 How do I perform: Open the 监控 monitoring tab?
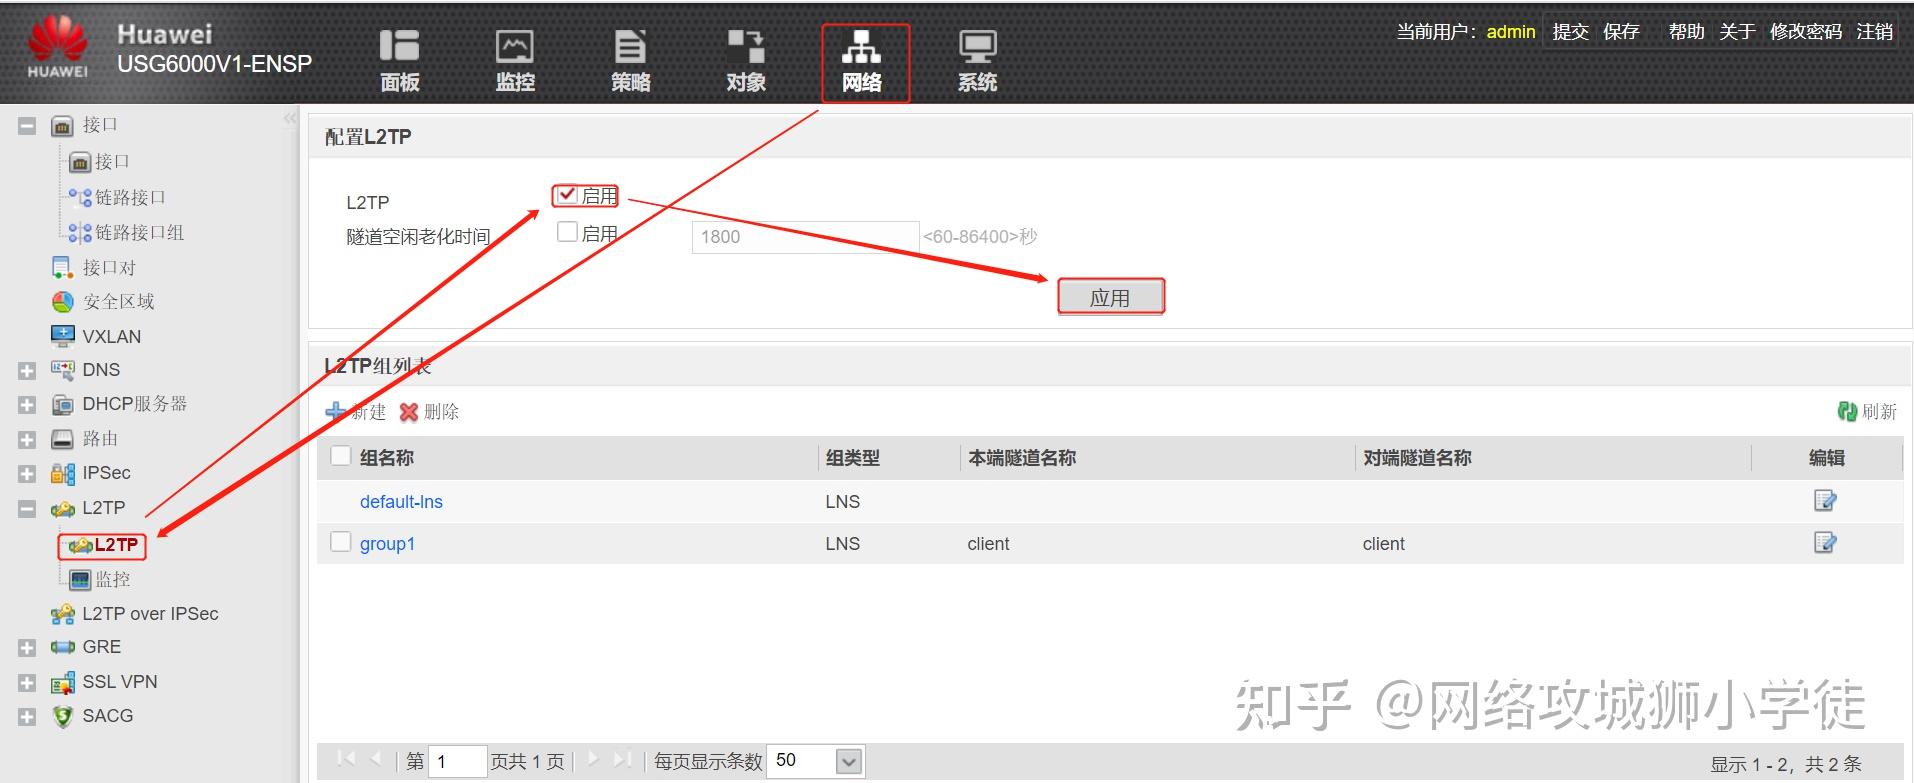(515, 62)
